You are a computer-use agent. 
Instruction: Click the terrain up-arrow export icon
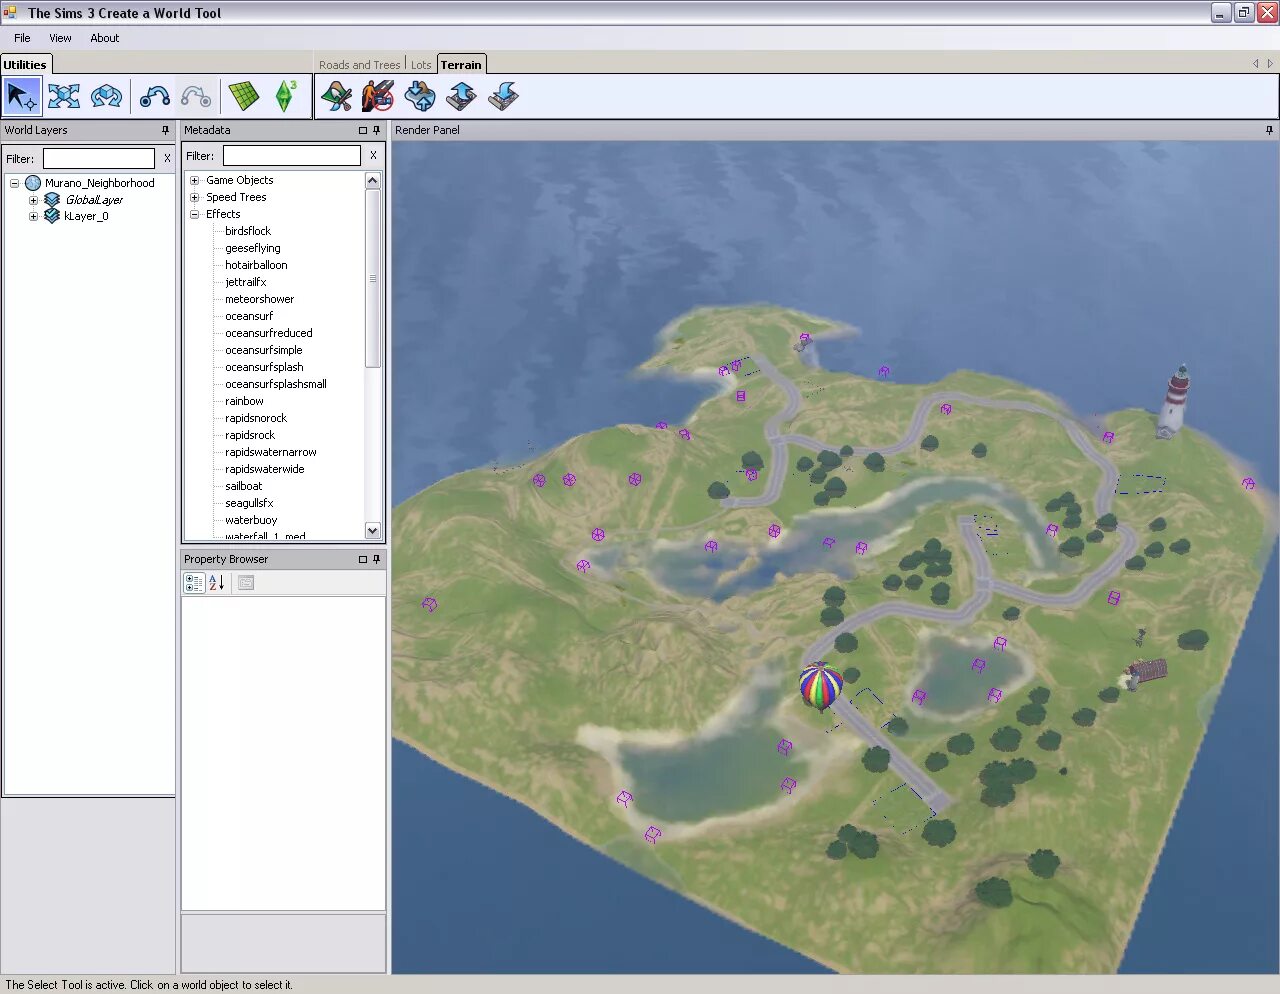tap(461, 96)
